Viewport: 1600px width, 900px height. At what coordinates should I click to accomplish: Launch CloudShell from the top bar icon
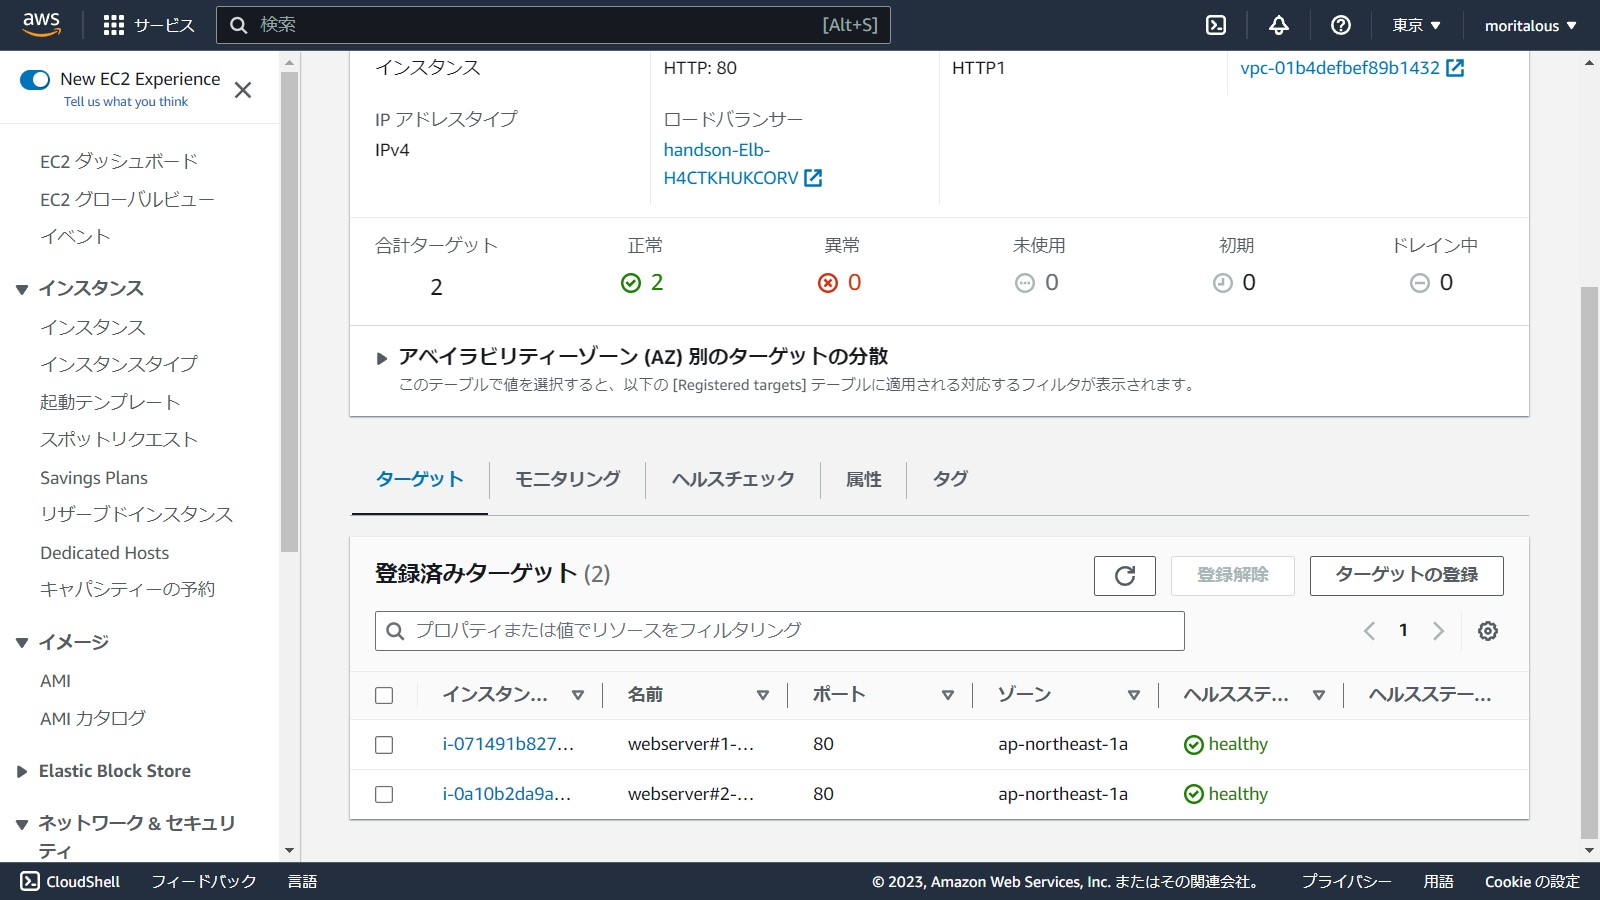coord(1216,25)
